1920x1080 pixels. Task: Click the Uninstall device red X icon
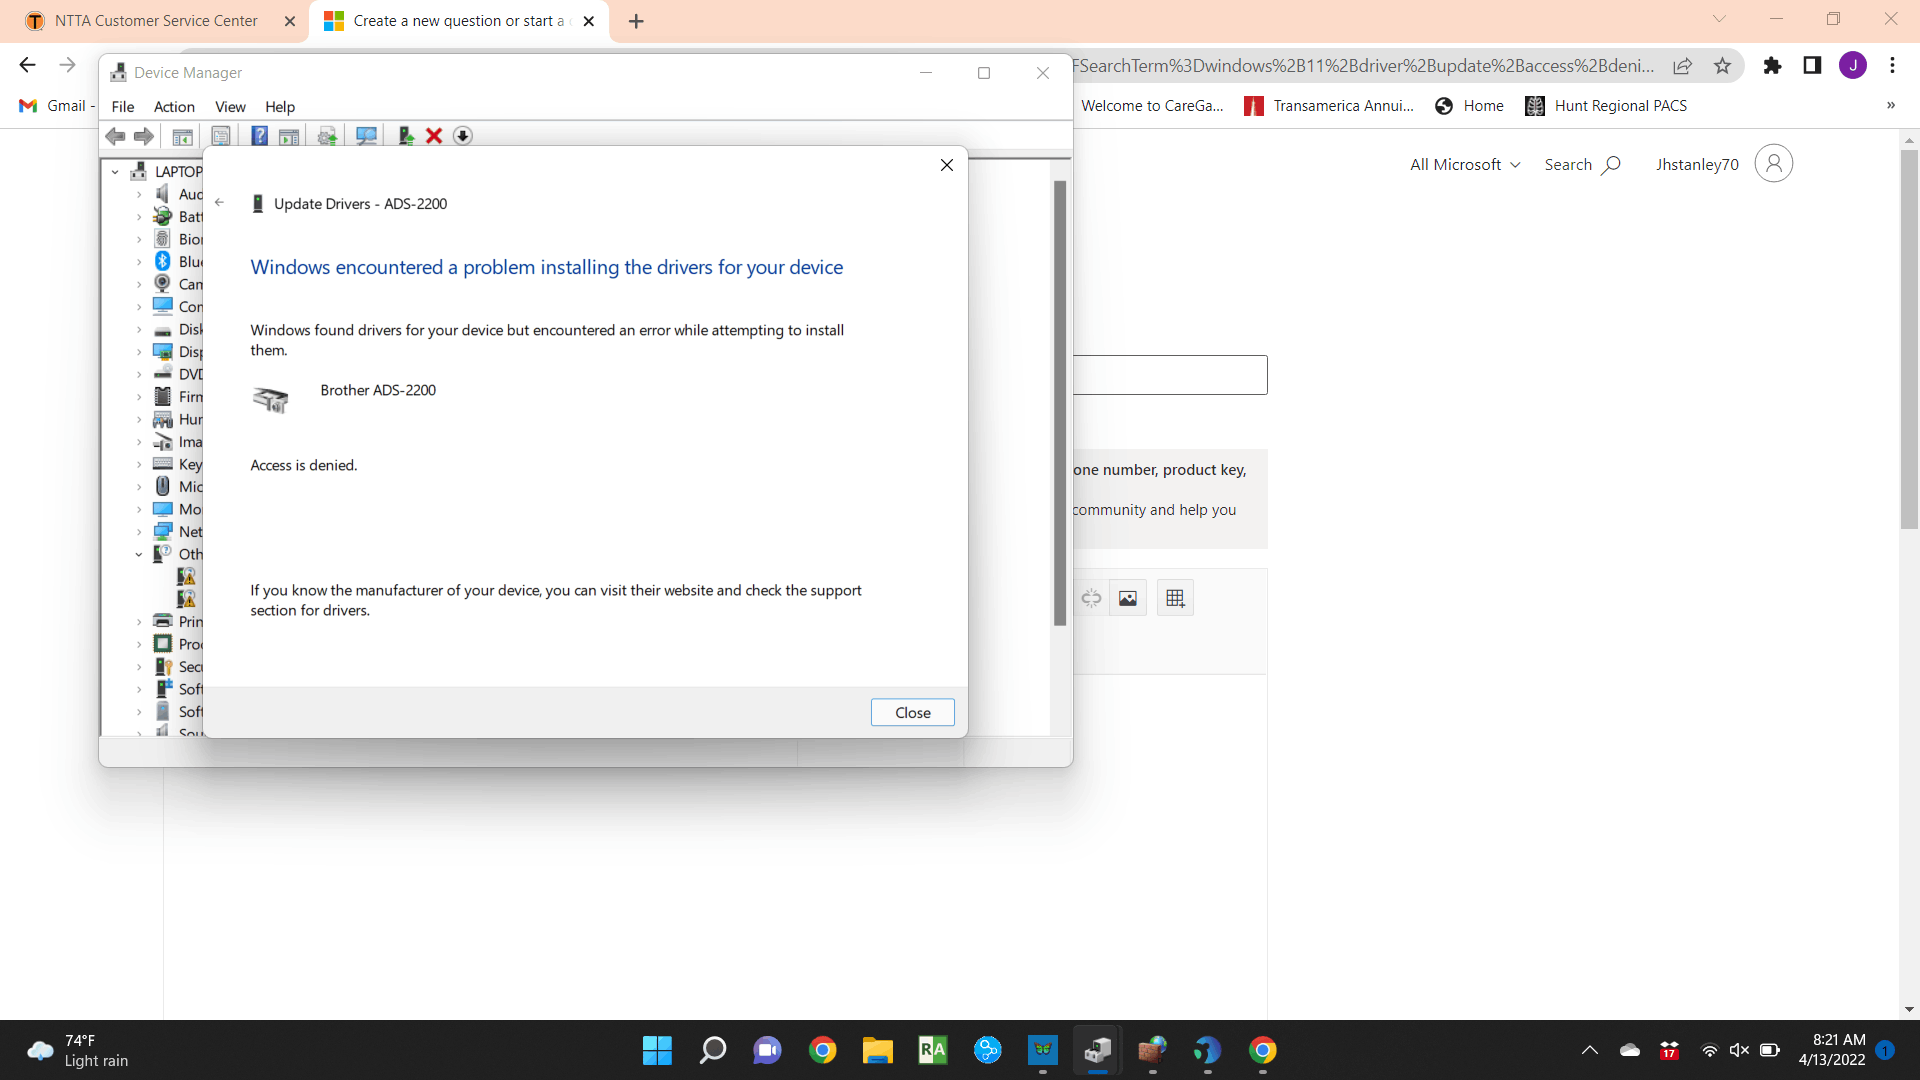[434, 136]
